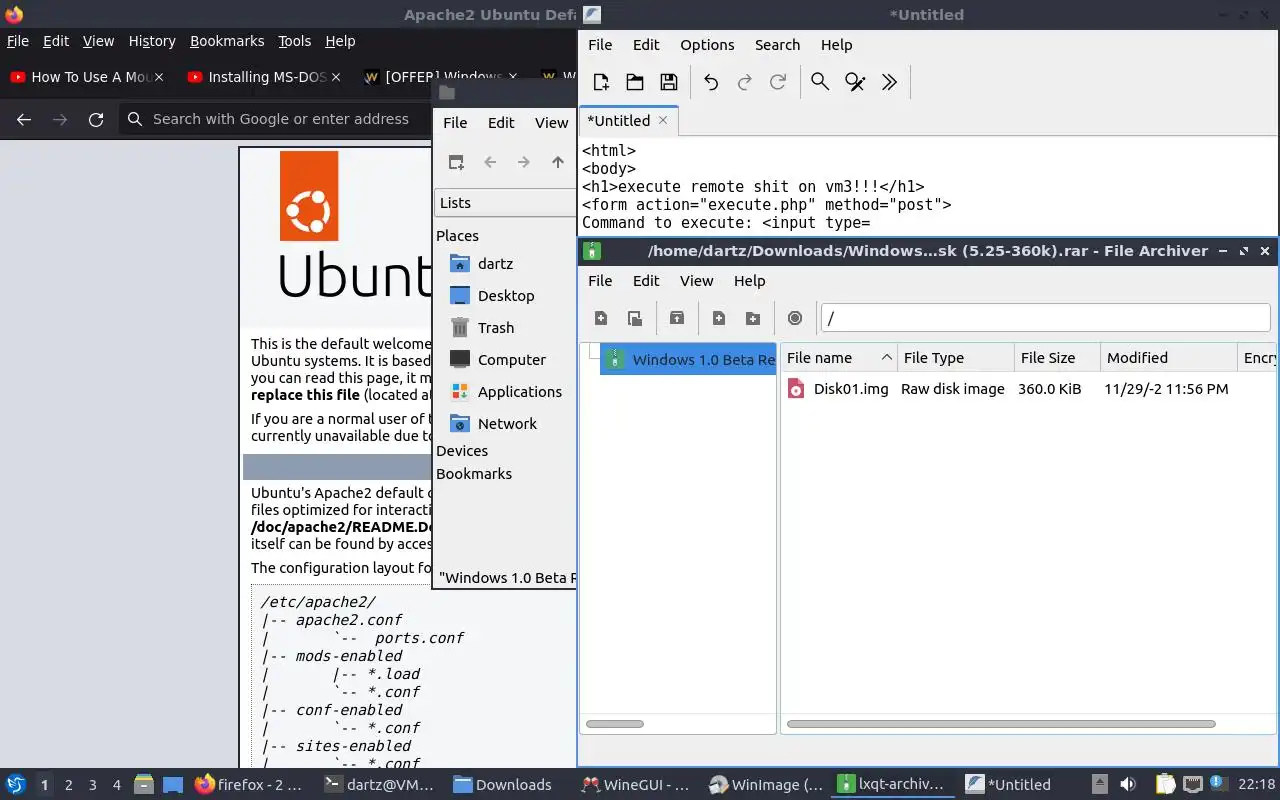This screenshot has width=1280, height=800.
Task: Open Lists dropdown in file manager sidebar
Action: click(x=505, y=202)
